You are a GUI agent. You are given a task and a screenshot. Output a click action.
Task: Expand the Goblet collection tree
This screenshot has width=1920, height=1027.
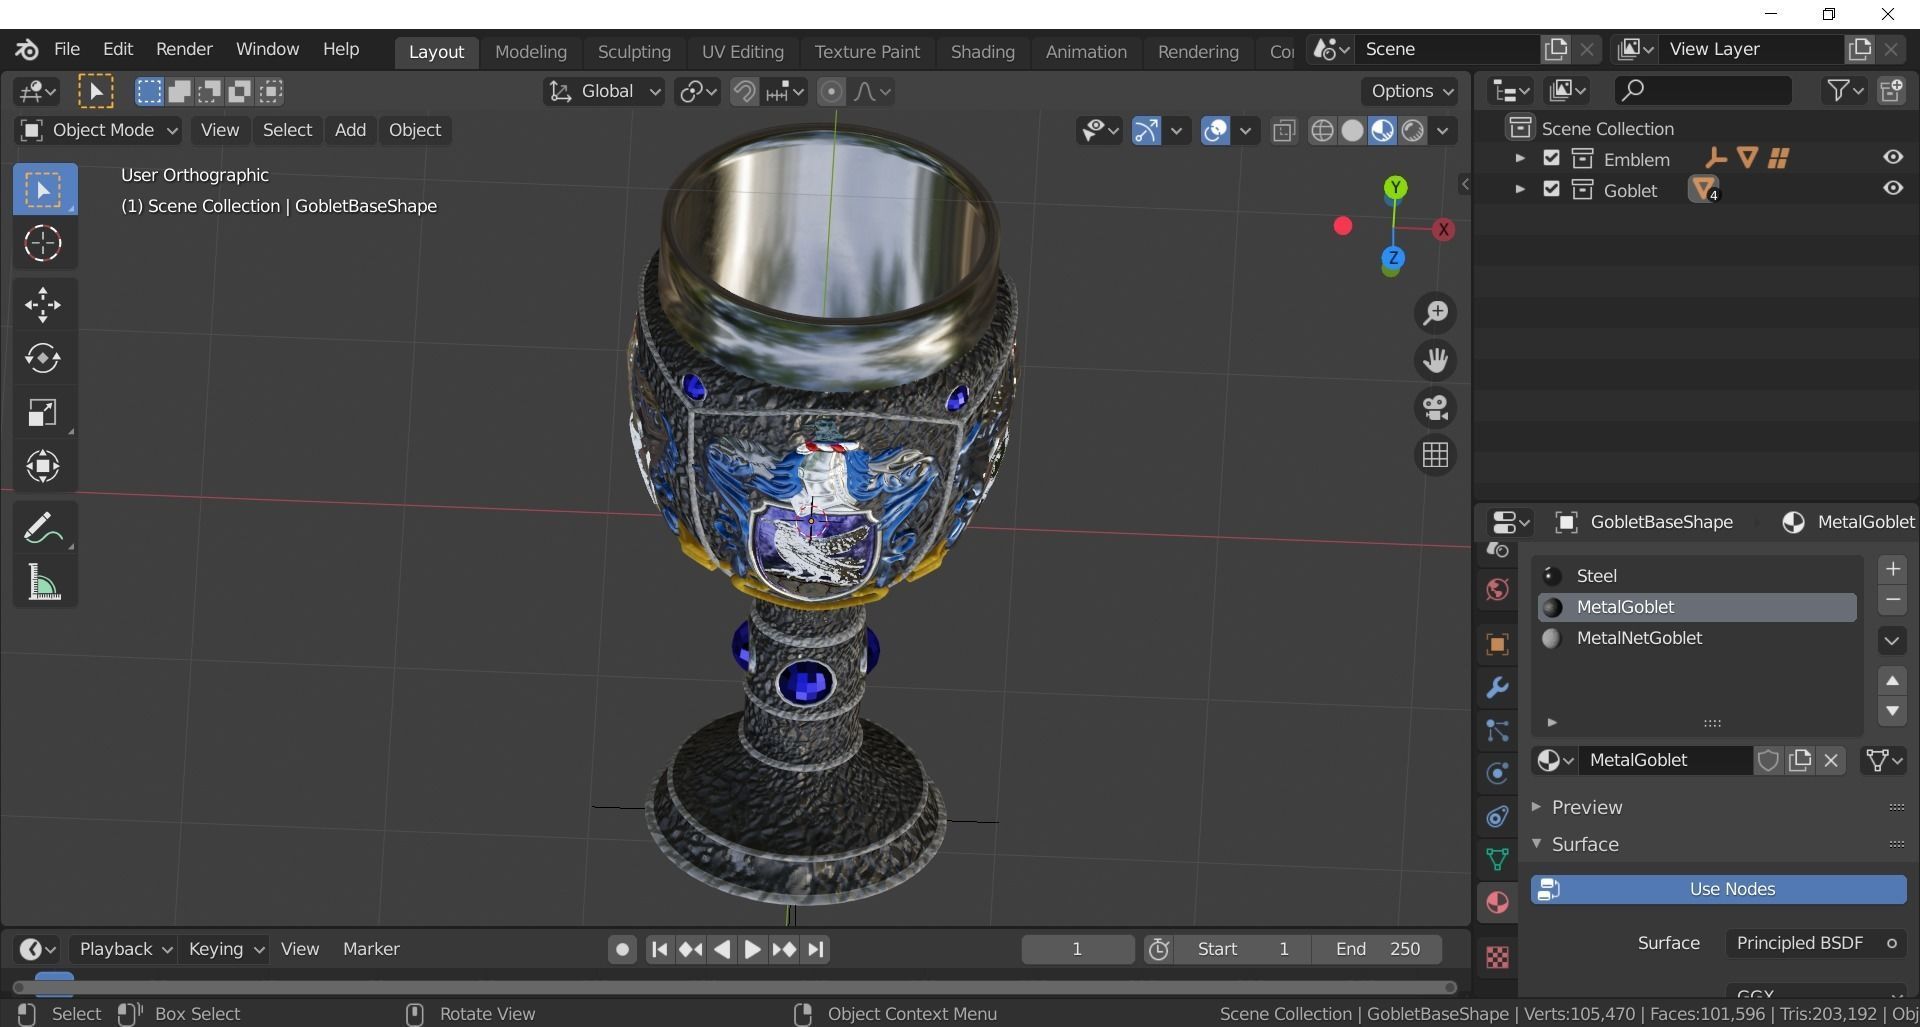click(1520, 189)
